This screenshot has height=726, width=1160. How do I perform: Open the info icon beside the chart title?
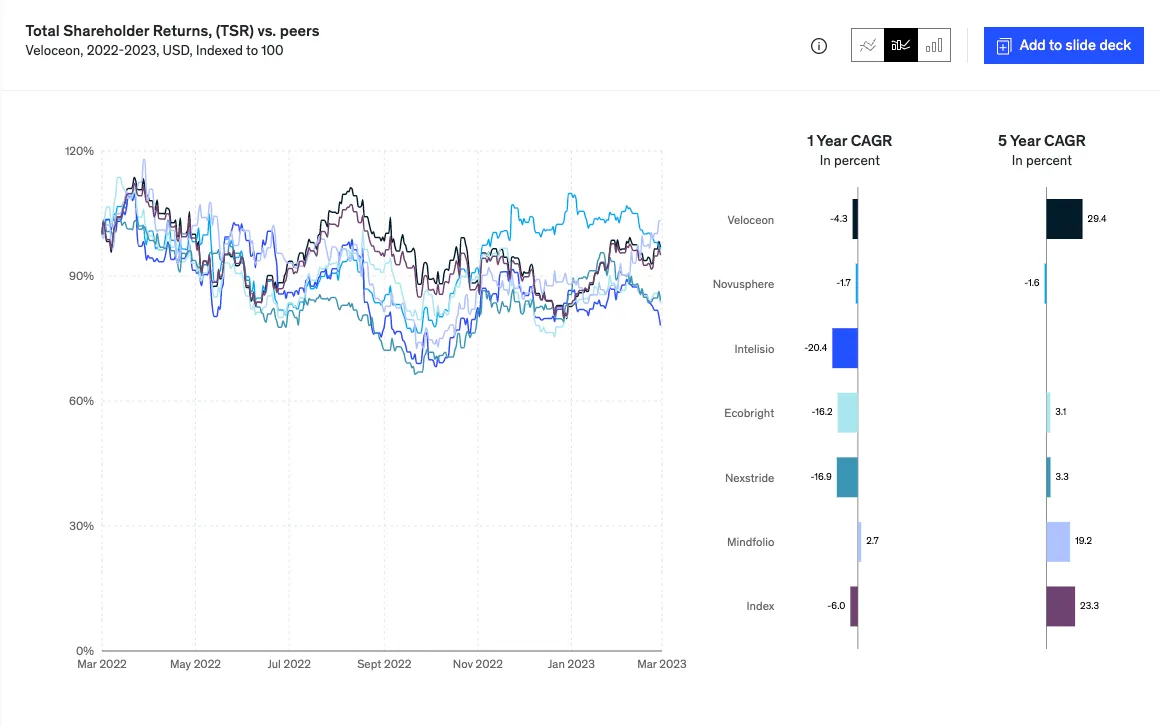click(819, 46)
